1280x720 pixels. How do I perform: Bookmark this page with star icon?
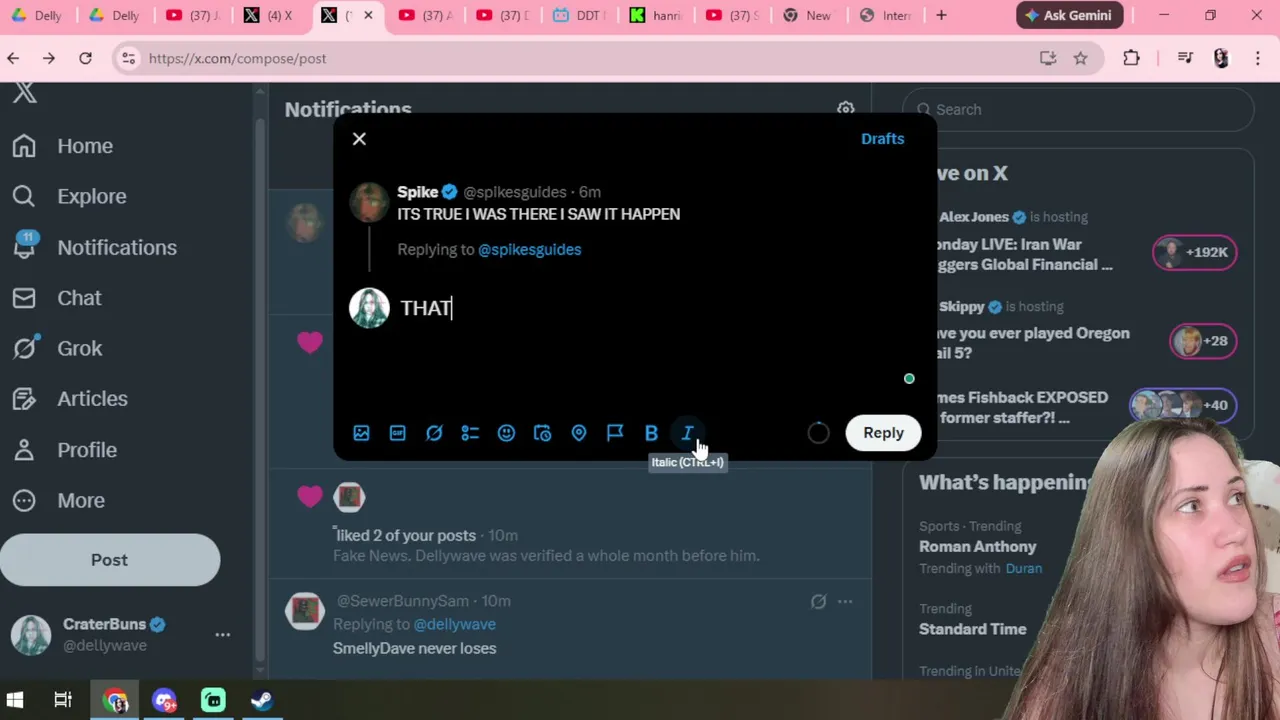pyautogui.click(x=1080, y=58)
